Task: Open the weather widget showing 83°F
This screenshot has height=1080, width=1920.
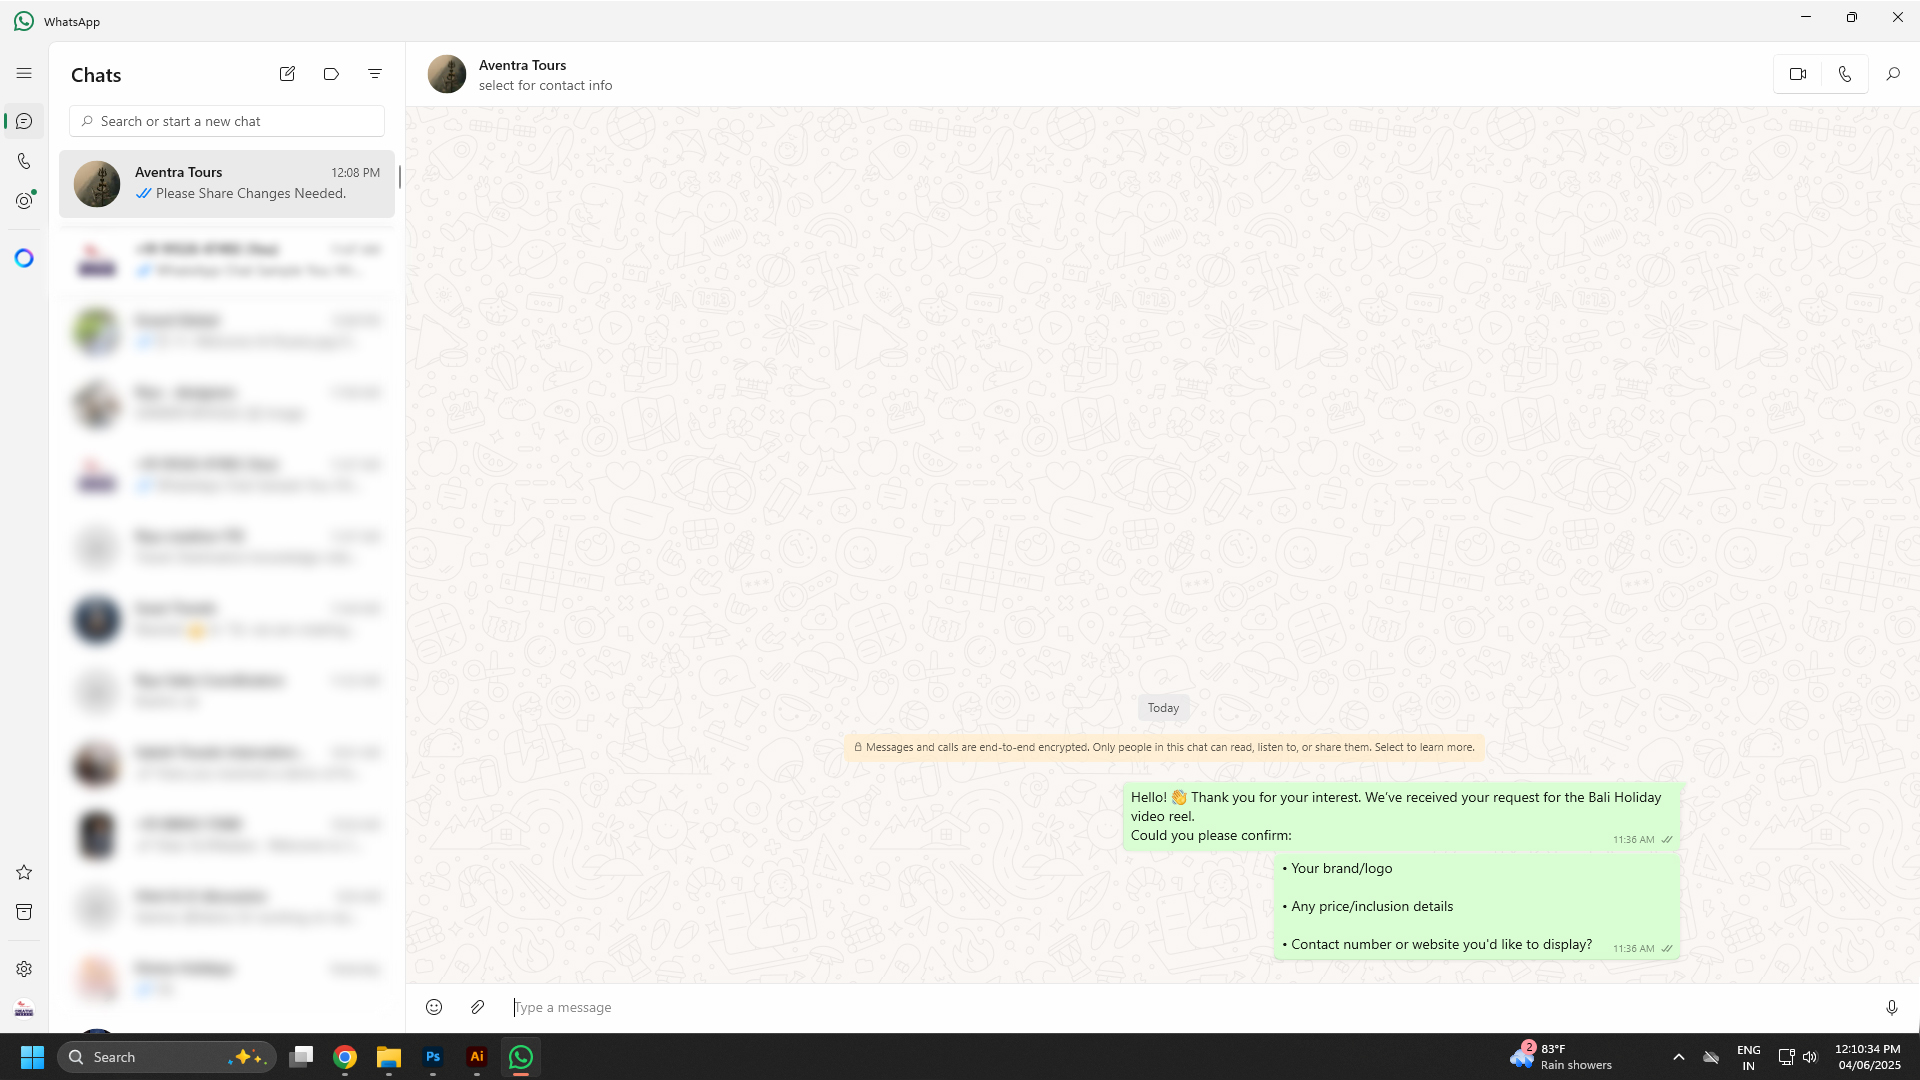Action: (1562, 1057)
